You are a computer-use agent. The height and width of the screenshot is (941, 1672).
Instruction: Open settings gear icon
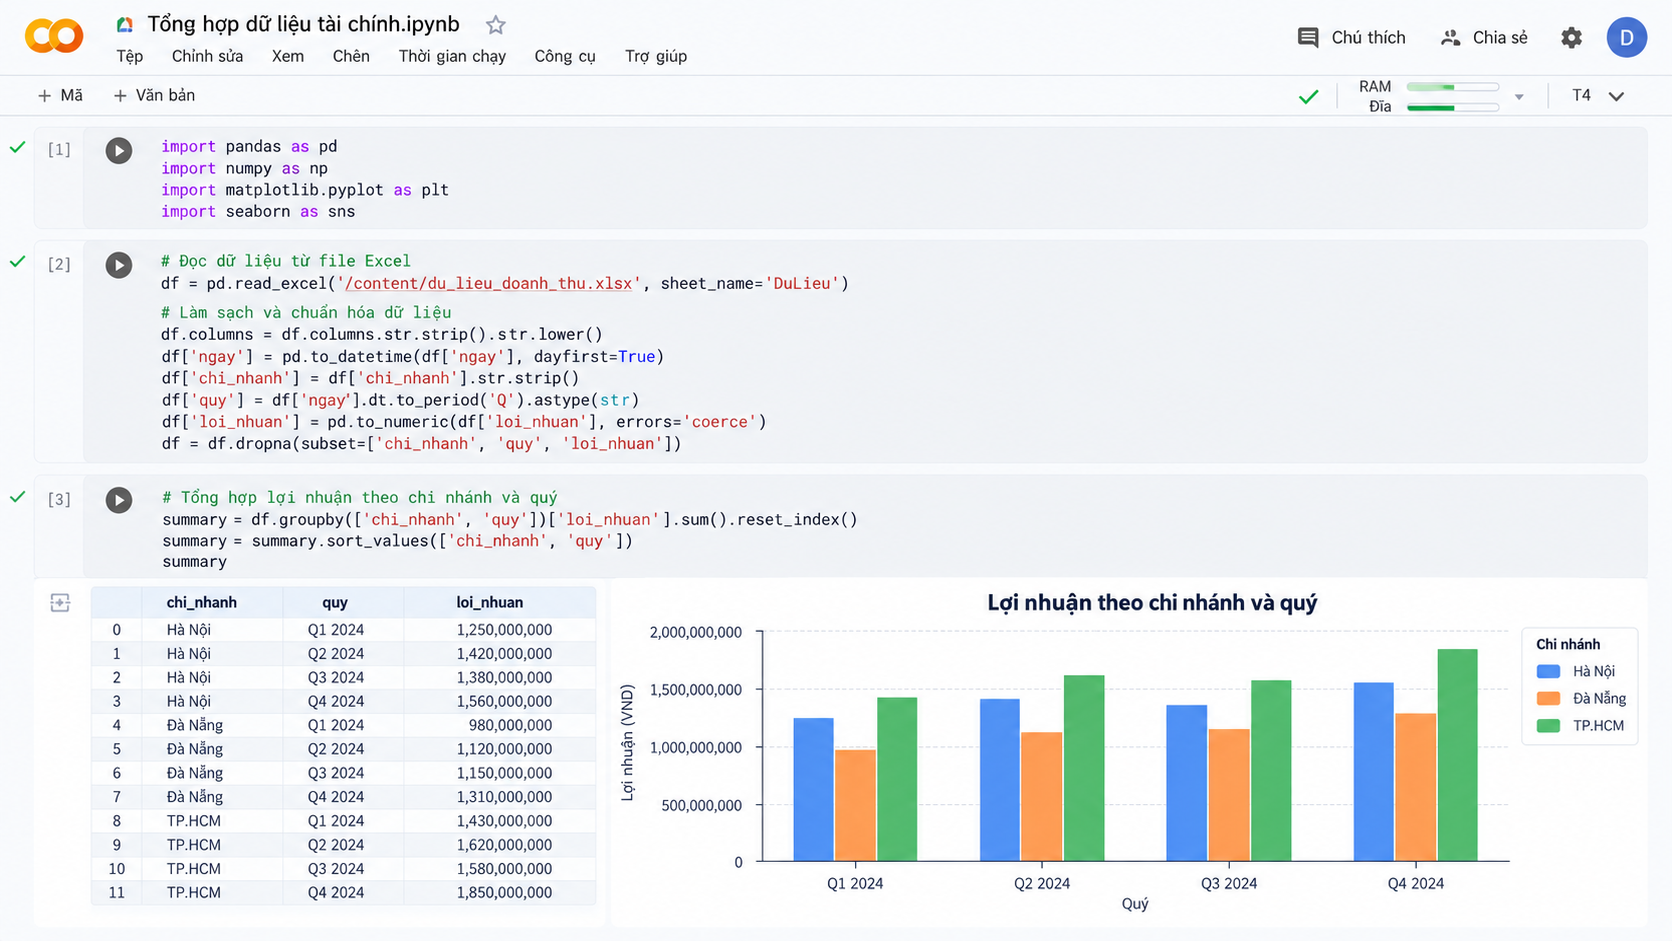click(x=1571, y=37)
